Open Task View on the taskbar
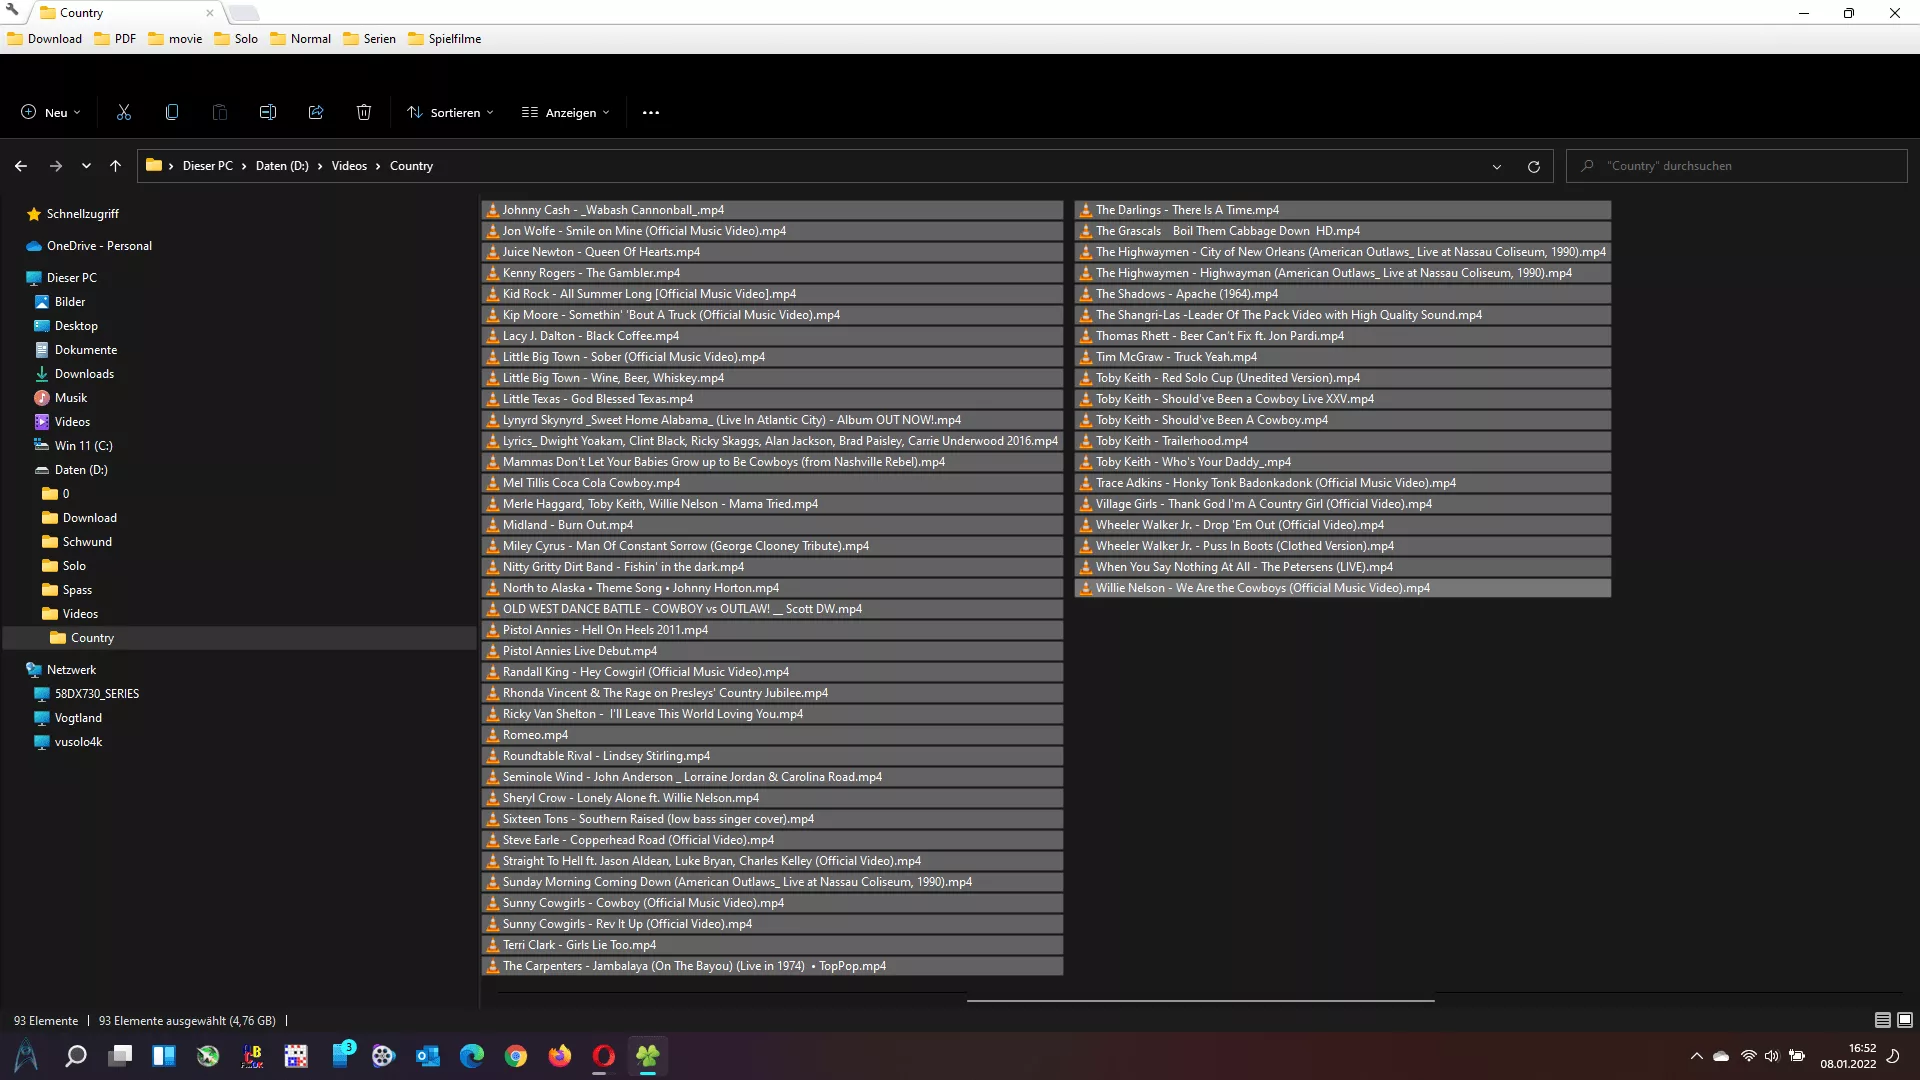 120,1056
